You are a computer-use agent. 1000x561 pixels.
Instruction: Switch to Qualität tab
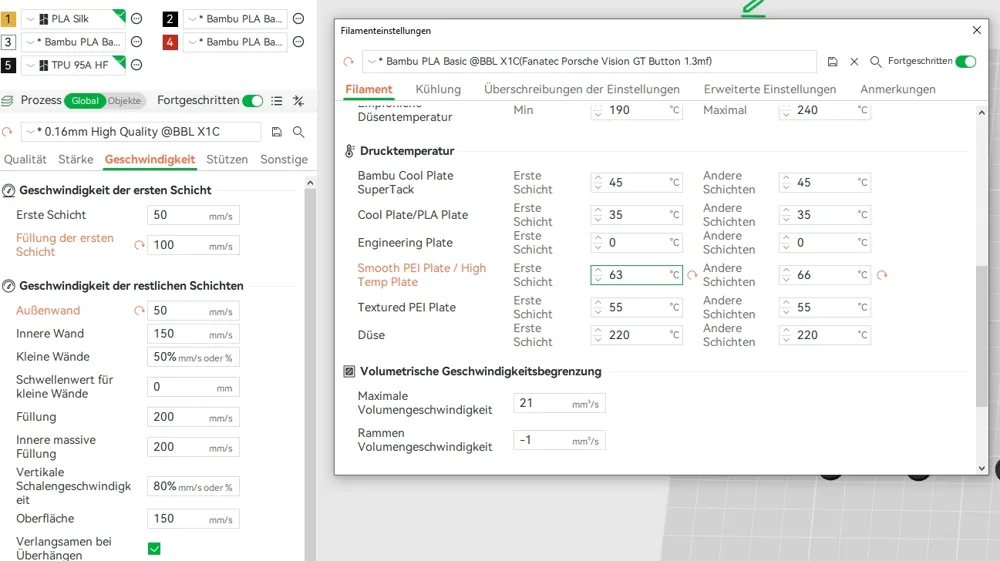(25, 159)
